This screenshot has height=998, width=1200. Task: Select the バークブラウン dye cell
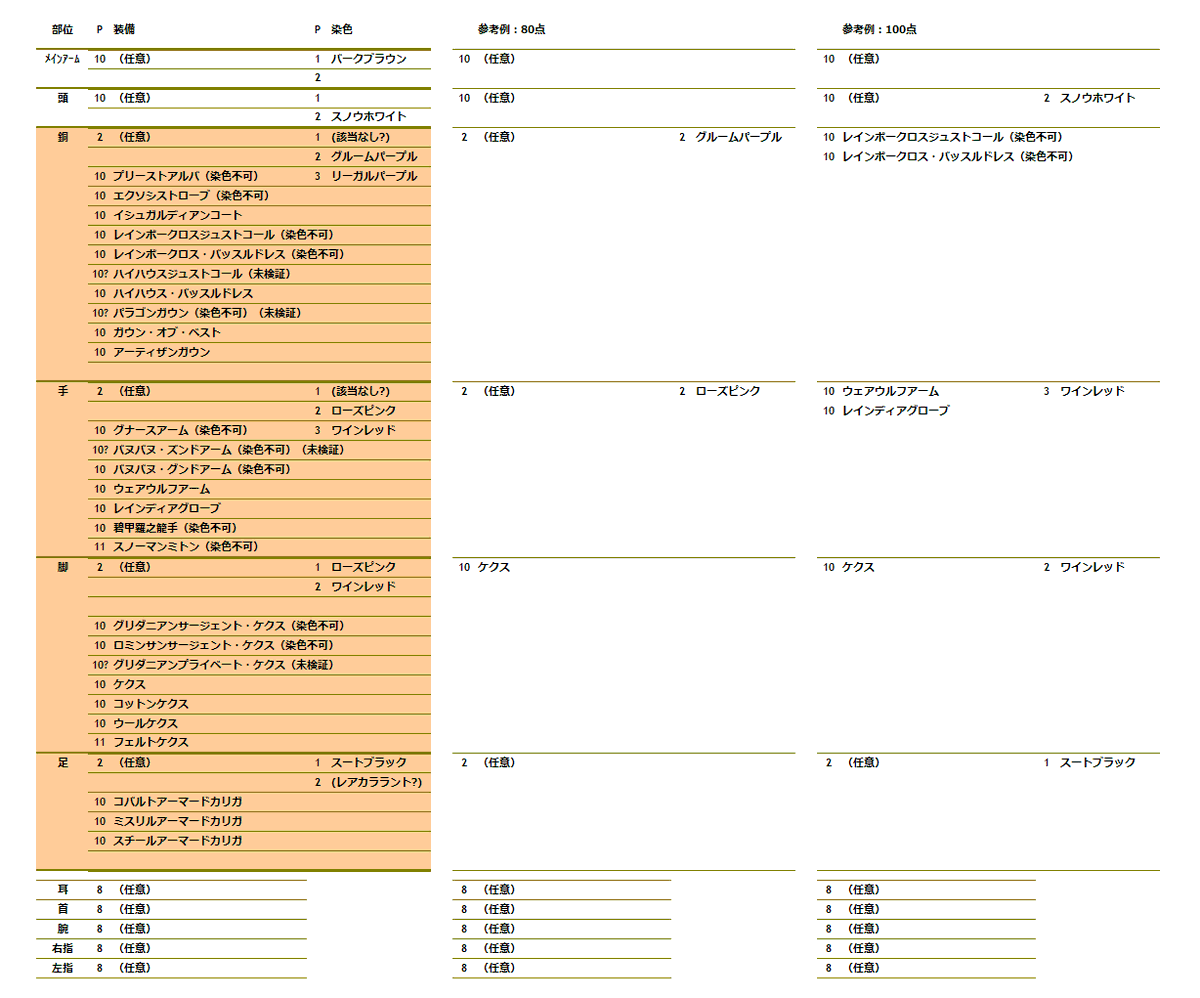(x=369, y=59)
